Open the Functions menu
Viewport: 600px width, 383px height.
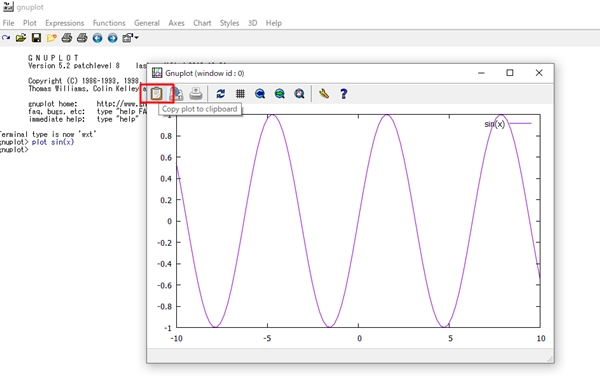coord(109,23)
